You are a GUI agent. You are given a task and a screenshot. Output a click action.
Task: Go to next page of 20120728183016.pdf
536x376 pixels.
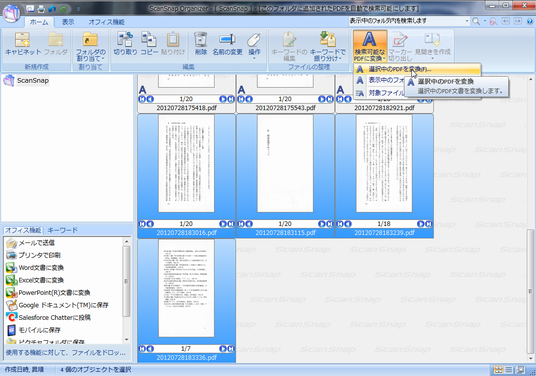coord(223,224)
